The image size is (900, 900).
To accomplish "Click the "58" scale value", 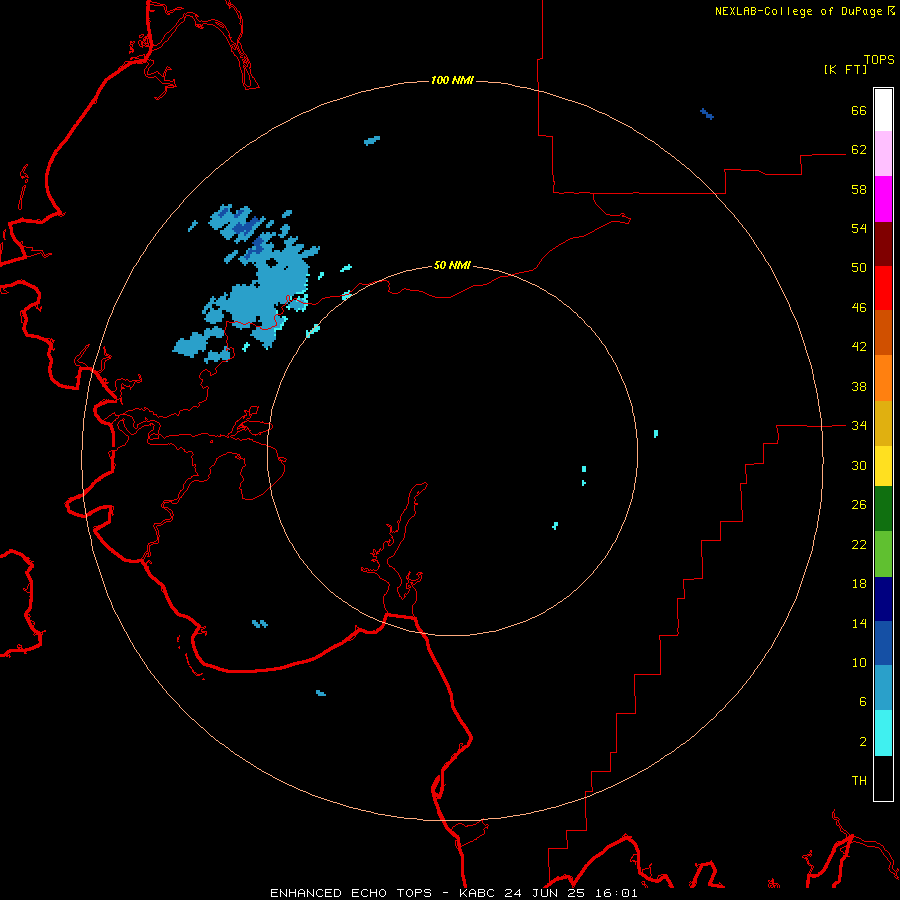I will coord(859,189).
